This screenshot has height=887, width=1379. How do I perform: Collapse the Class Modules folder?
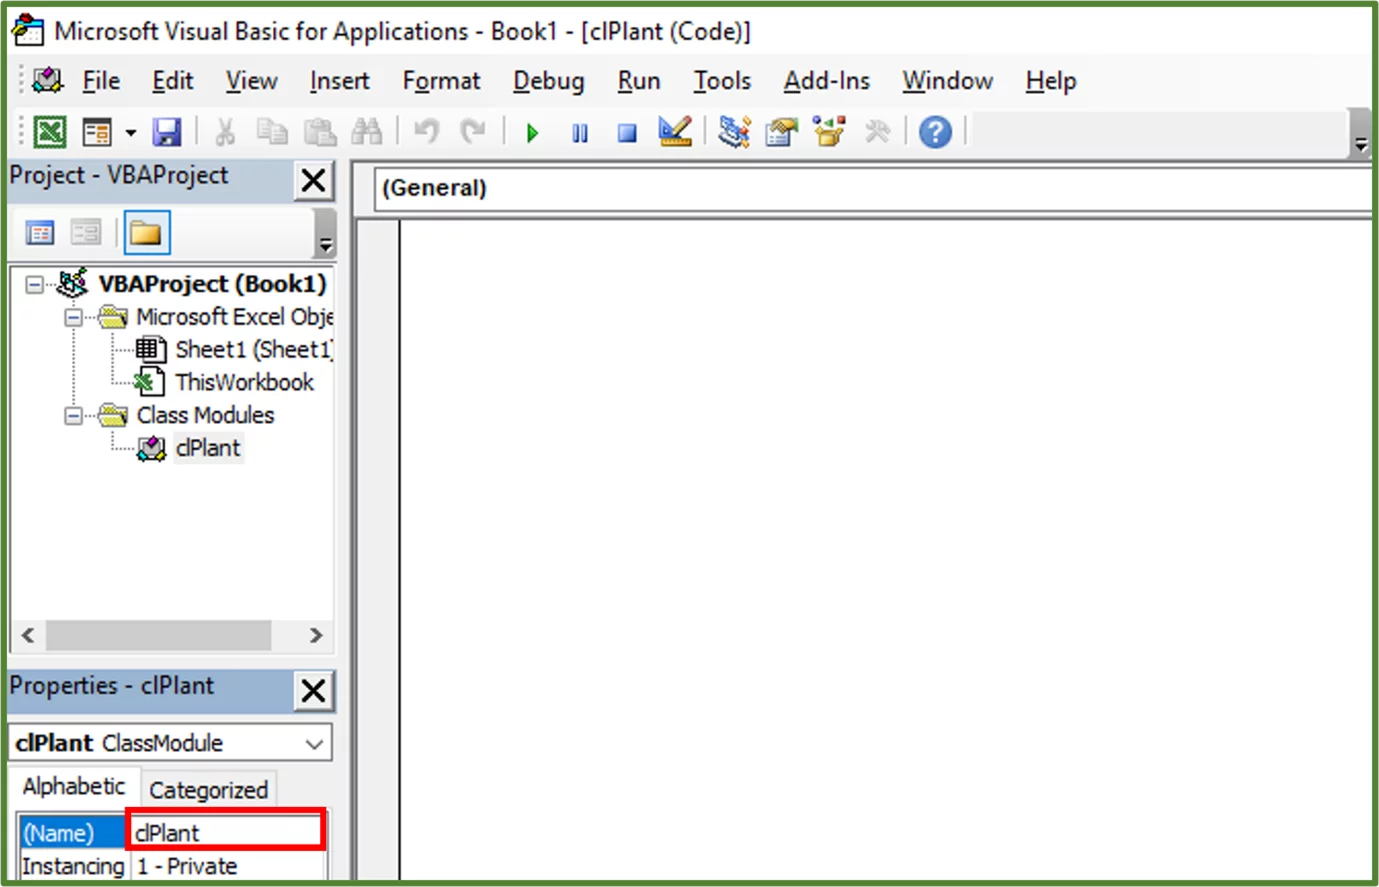(x=73, y=415)
